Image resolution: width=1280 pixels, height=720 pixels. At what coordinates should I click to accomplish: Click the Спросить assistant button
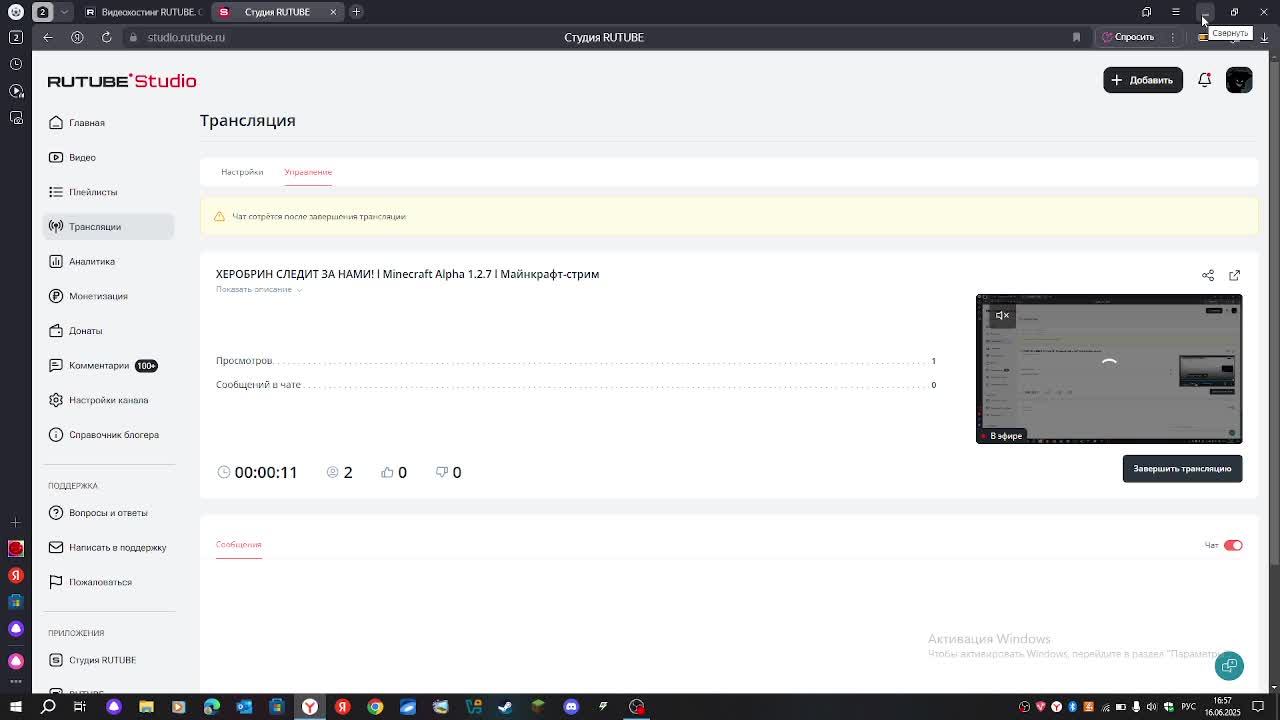pyautogui.click(x=1127, y=37)
